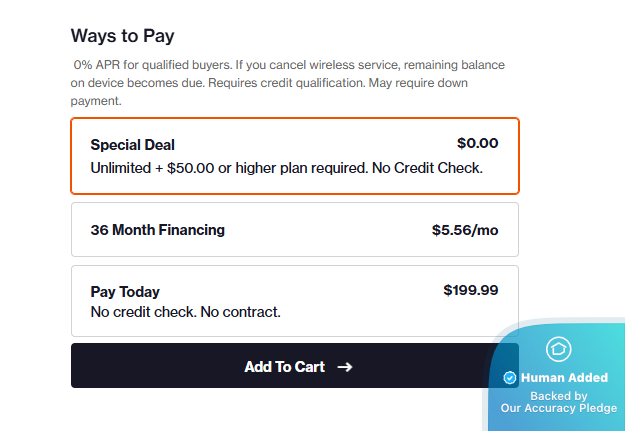Click the No credit check. No contract. text
Screen dimensions: 625x431
[185, 312]
